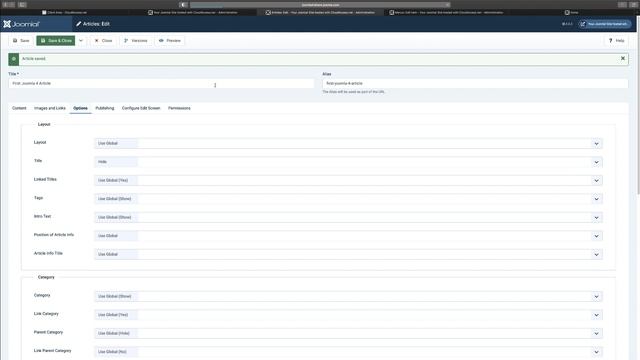Switch to the Articles: Edit browser tab
640x360 pixels.
coord(321,13)
